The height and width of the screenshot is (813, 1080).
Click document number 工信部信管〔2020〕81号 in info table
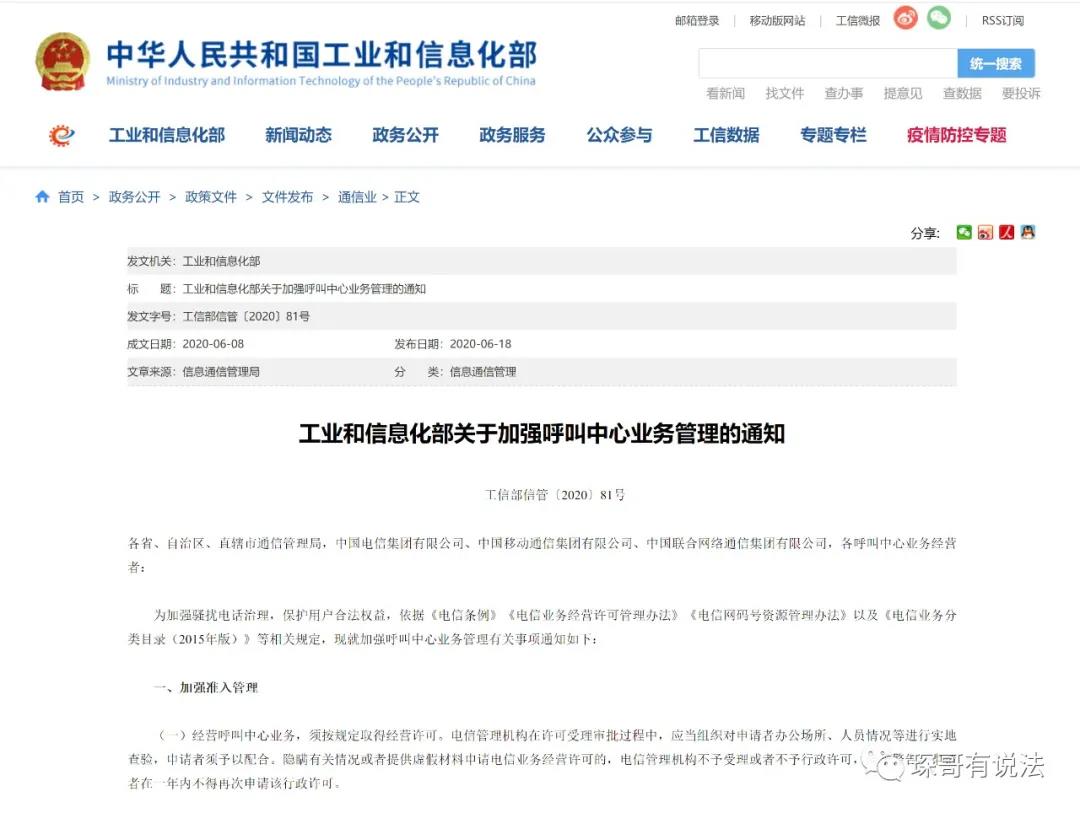tap(246, 316)
